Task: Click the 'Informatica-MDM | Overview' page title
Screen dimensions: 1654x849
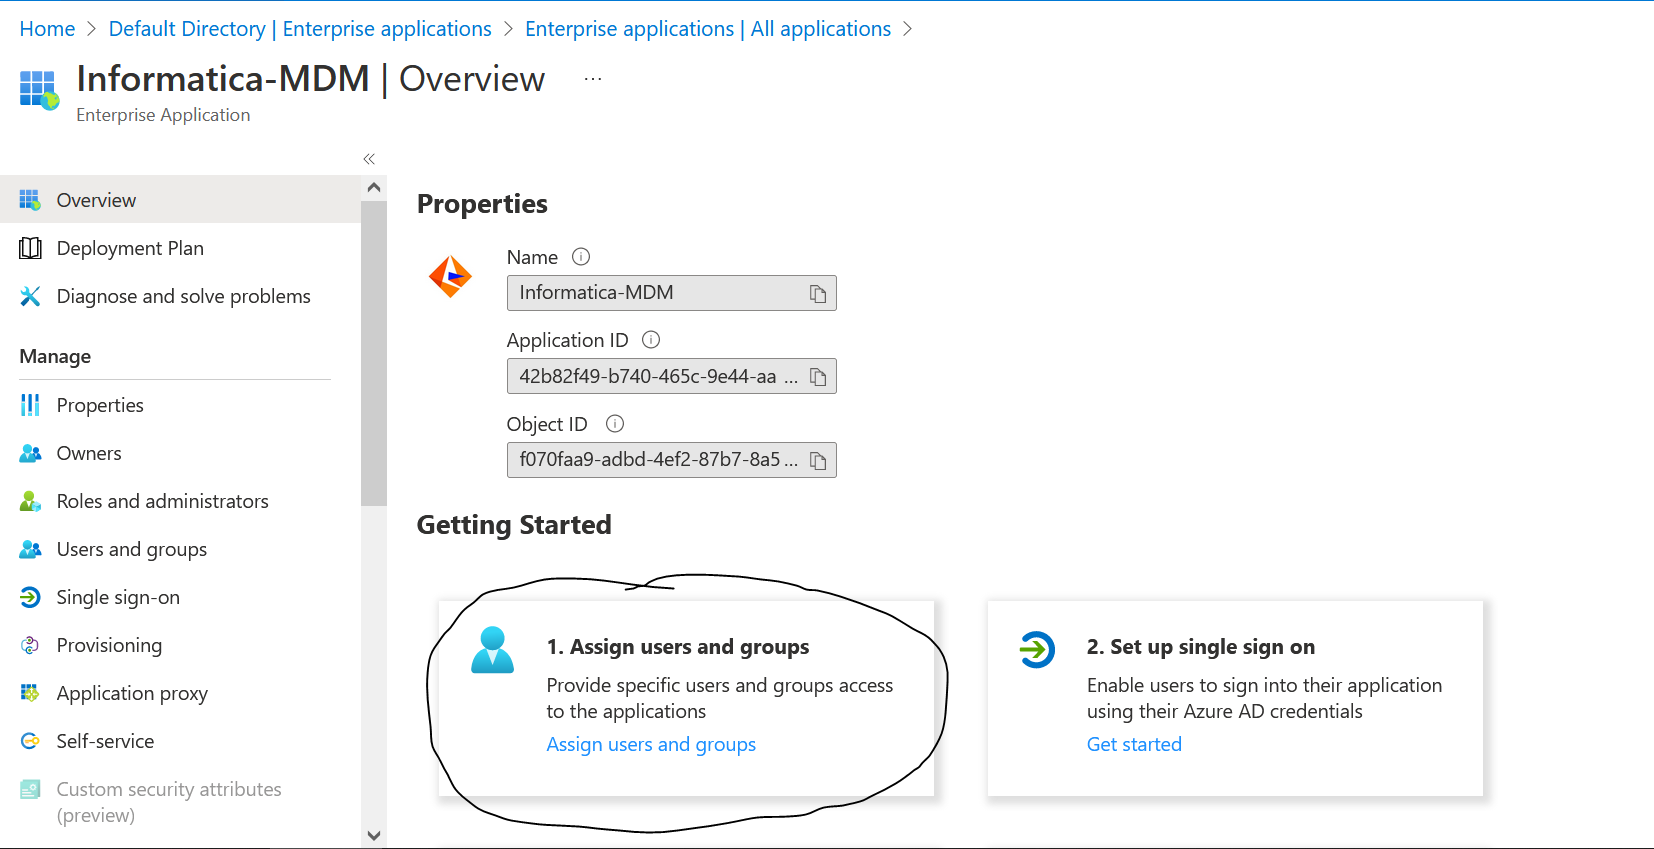Action: 311,79
